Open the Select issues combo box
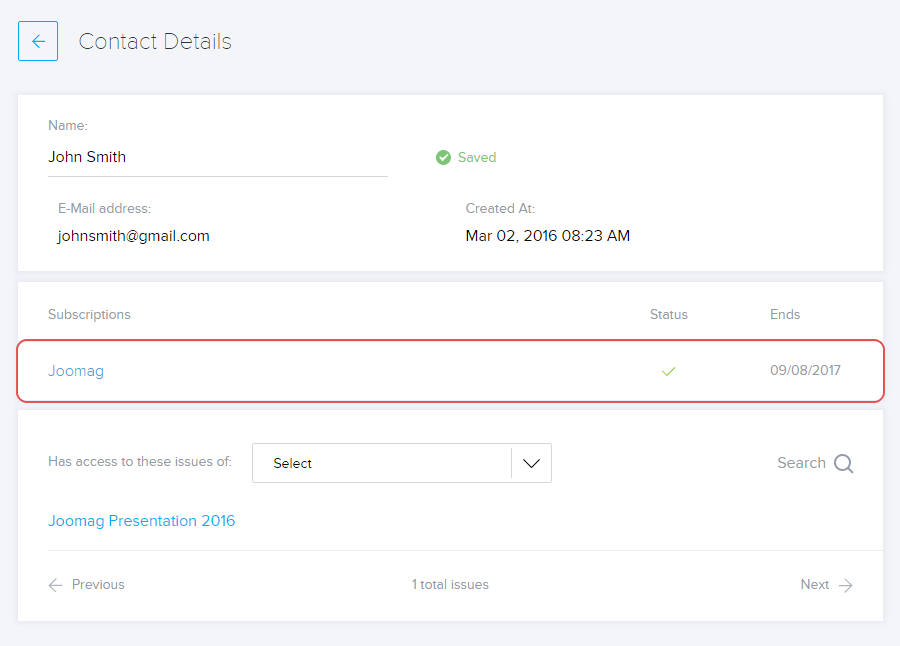The height and width of the screenshot is (646, 900). click(380, 463)
